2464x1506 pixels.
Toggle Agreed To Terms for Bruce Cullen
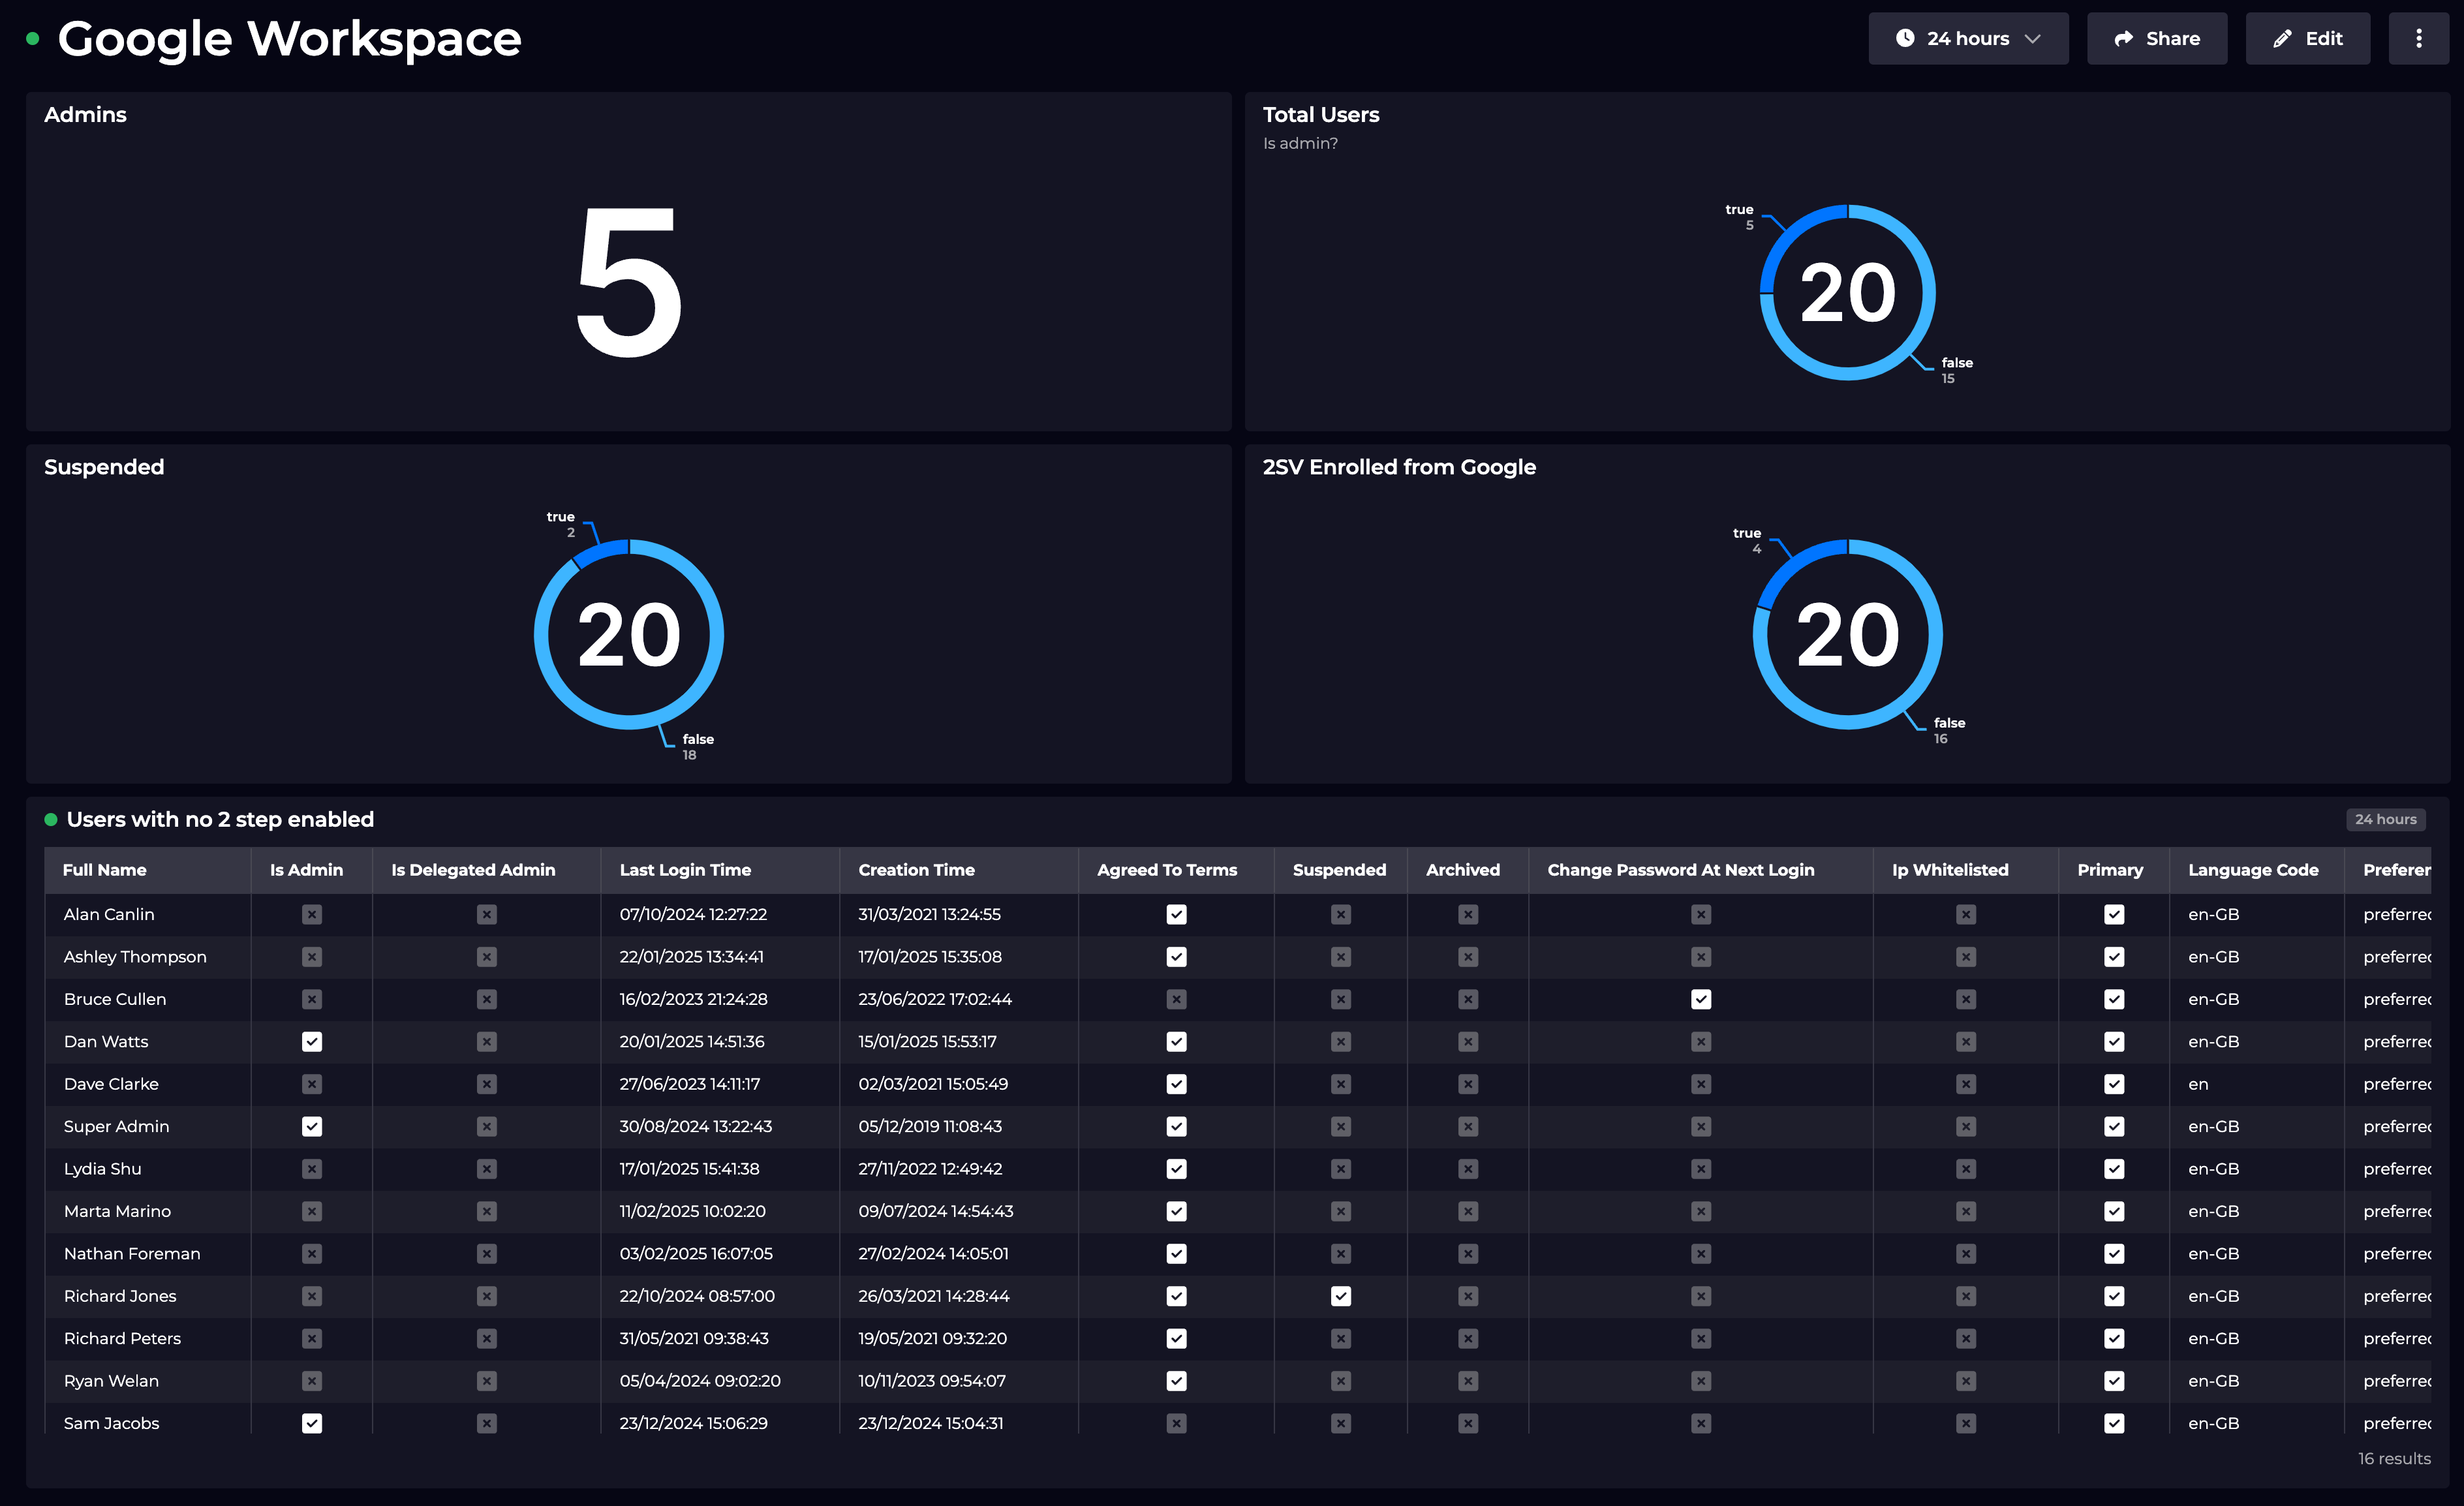[x=1177, y=999]
